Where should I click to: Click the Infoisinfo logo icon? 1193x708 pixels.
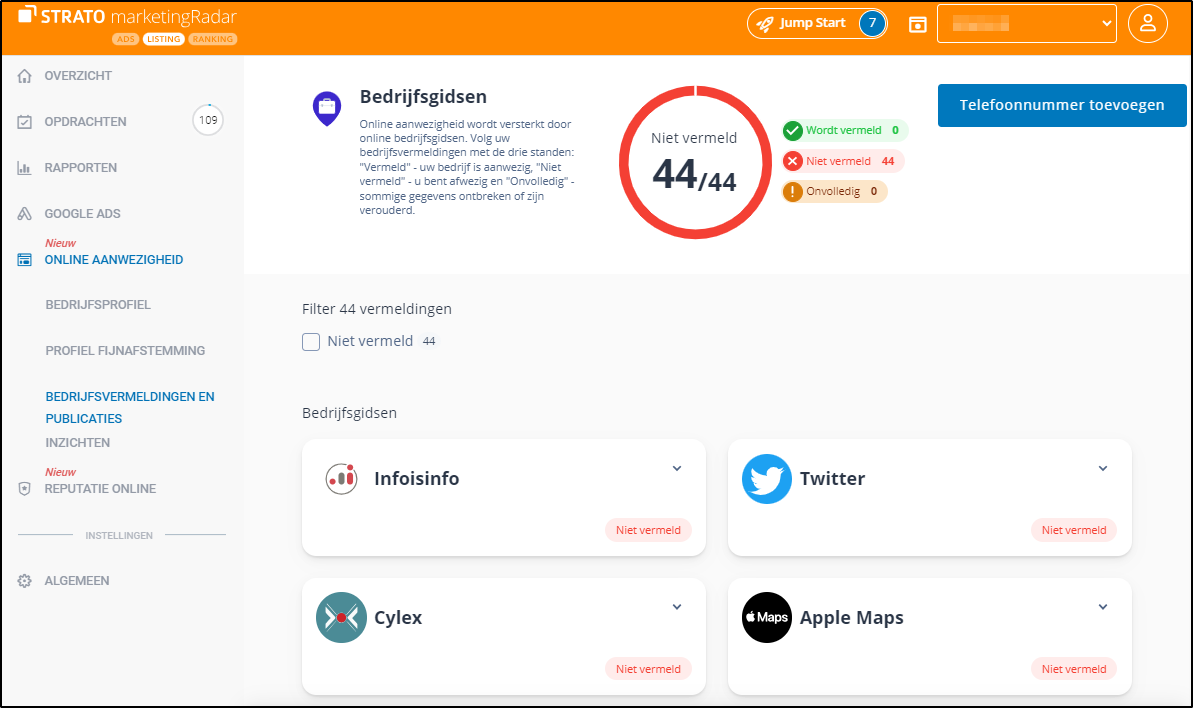pyautogui.click(x=341, y=479)
